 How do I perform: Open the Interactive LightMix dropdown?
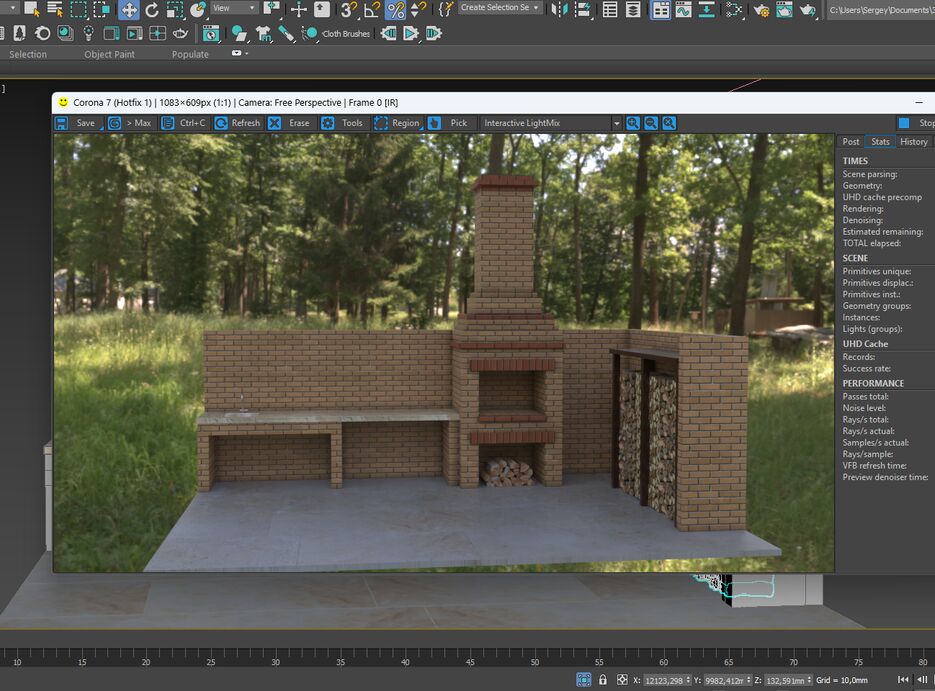pos(550,123)
